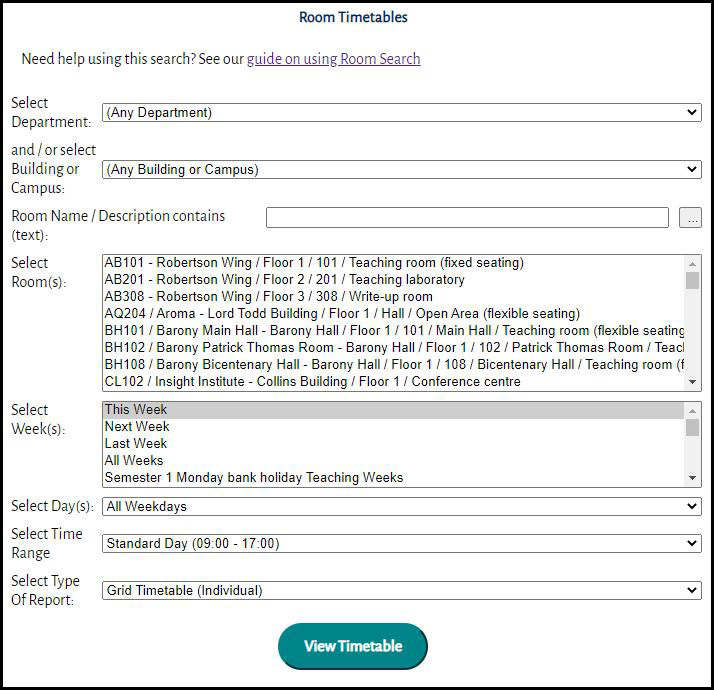The height and width of the screenshot is (690, 714).
Task: Select room AB201 Teaching laboratory
Action: click(x=284, y=280)
